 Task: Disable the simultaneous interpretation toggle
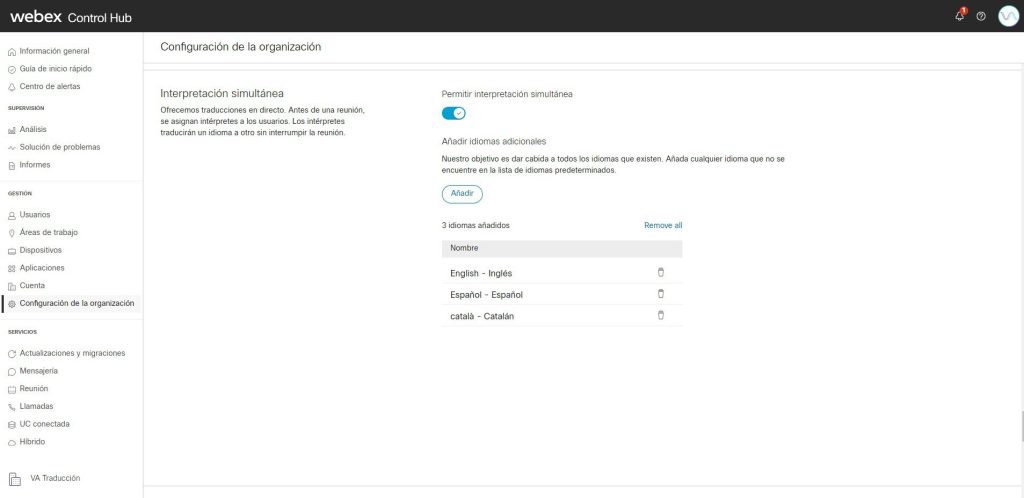tap(454, 113)
